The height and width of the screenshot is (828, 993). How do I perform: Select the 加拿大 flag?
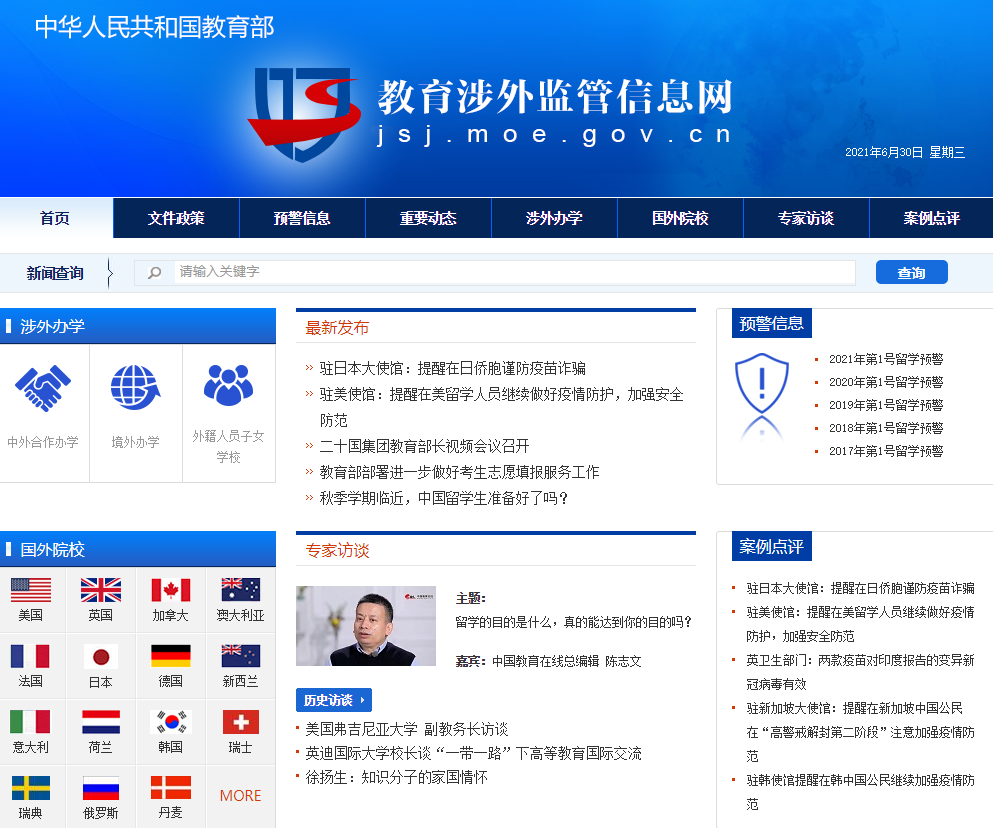click(x=171, y=590)
